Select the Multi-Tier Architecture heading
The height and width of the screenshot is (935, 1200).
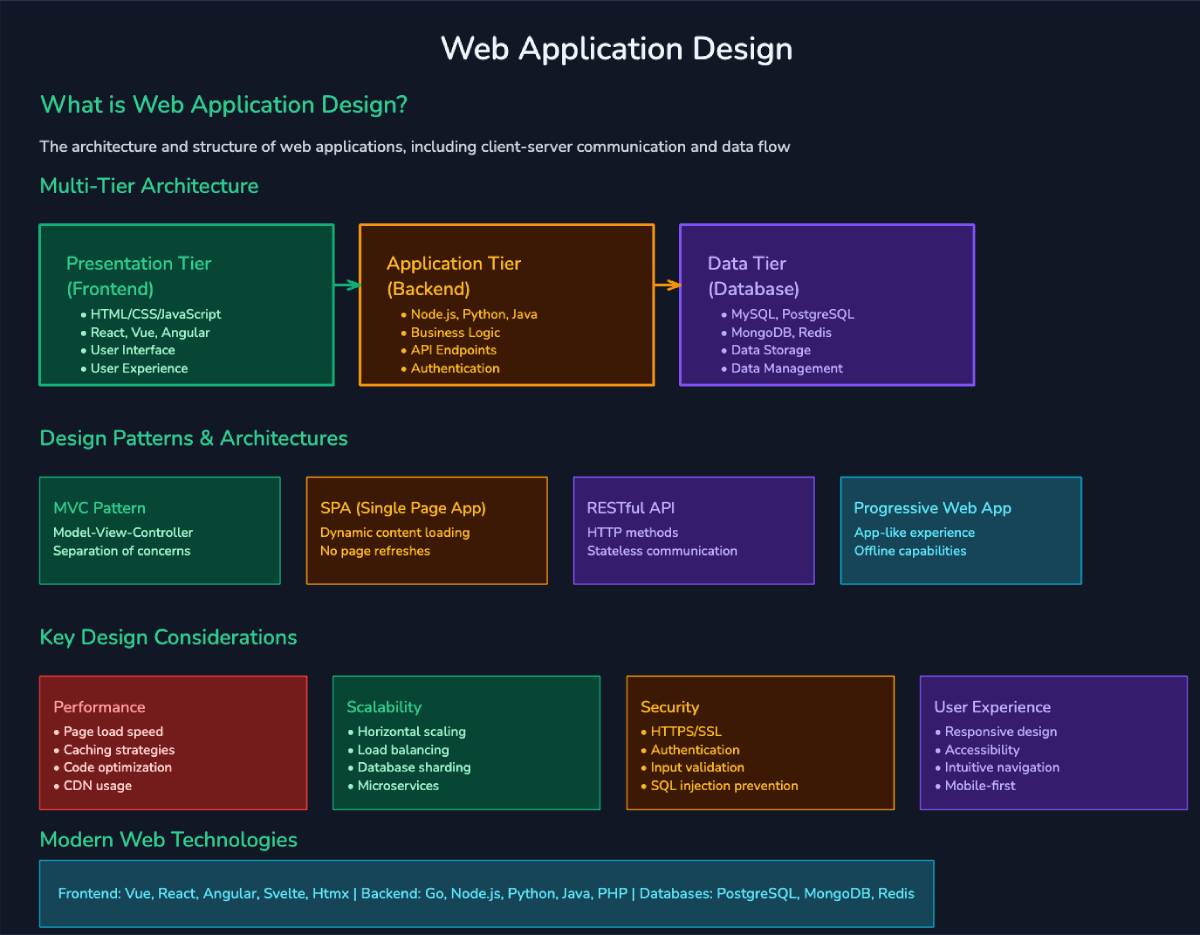point(149,186)
